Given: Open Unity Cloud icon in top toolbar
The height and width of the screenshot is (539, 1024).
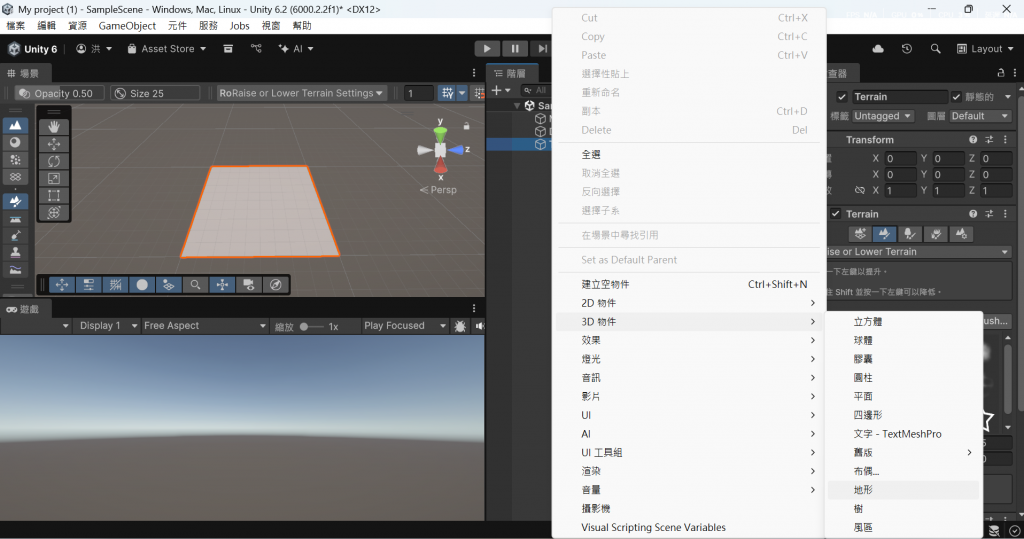Looking at the screenshot, I should tap(878, 49).
